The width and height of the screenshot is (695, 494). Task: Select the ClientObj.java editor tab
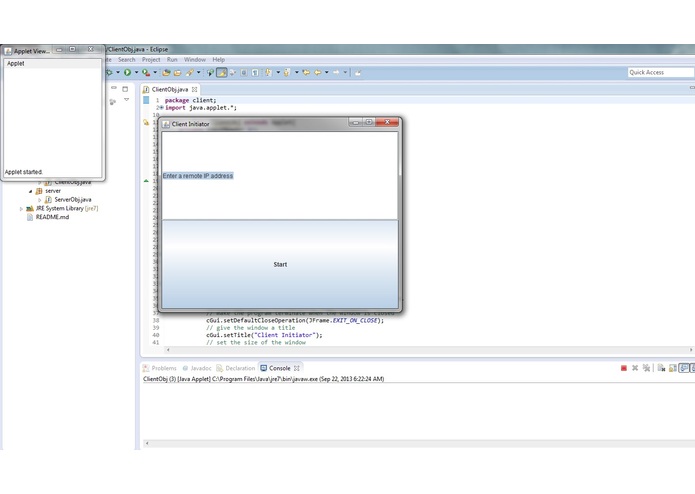pyautogui.click(x=170, y=89)
